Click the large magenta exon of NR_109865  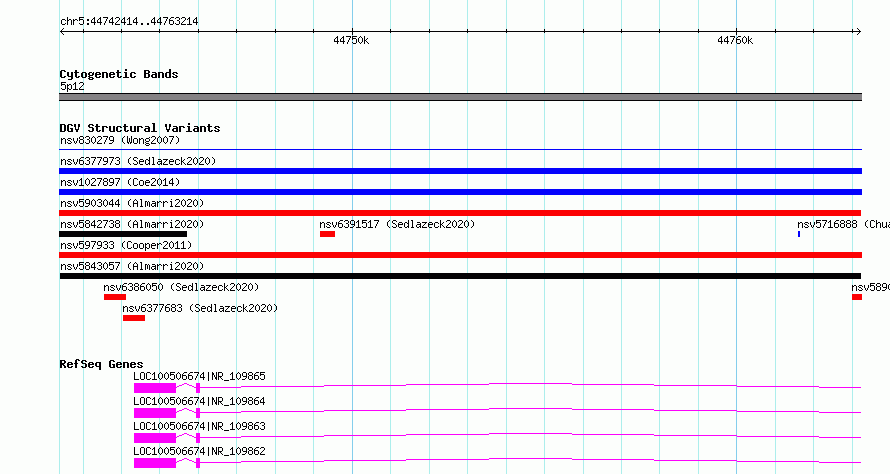155,388
